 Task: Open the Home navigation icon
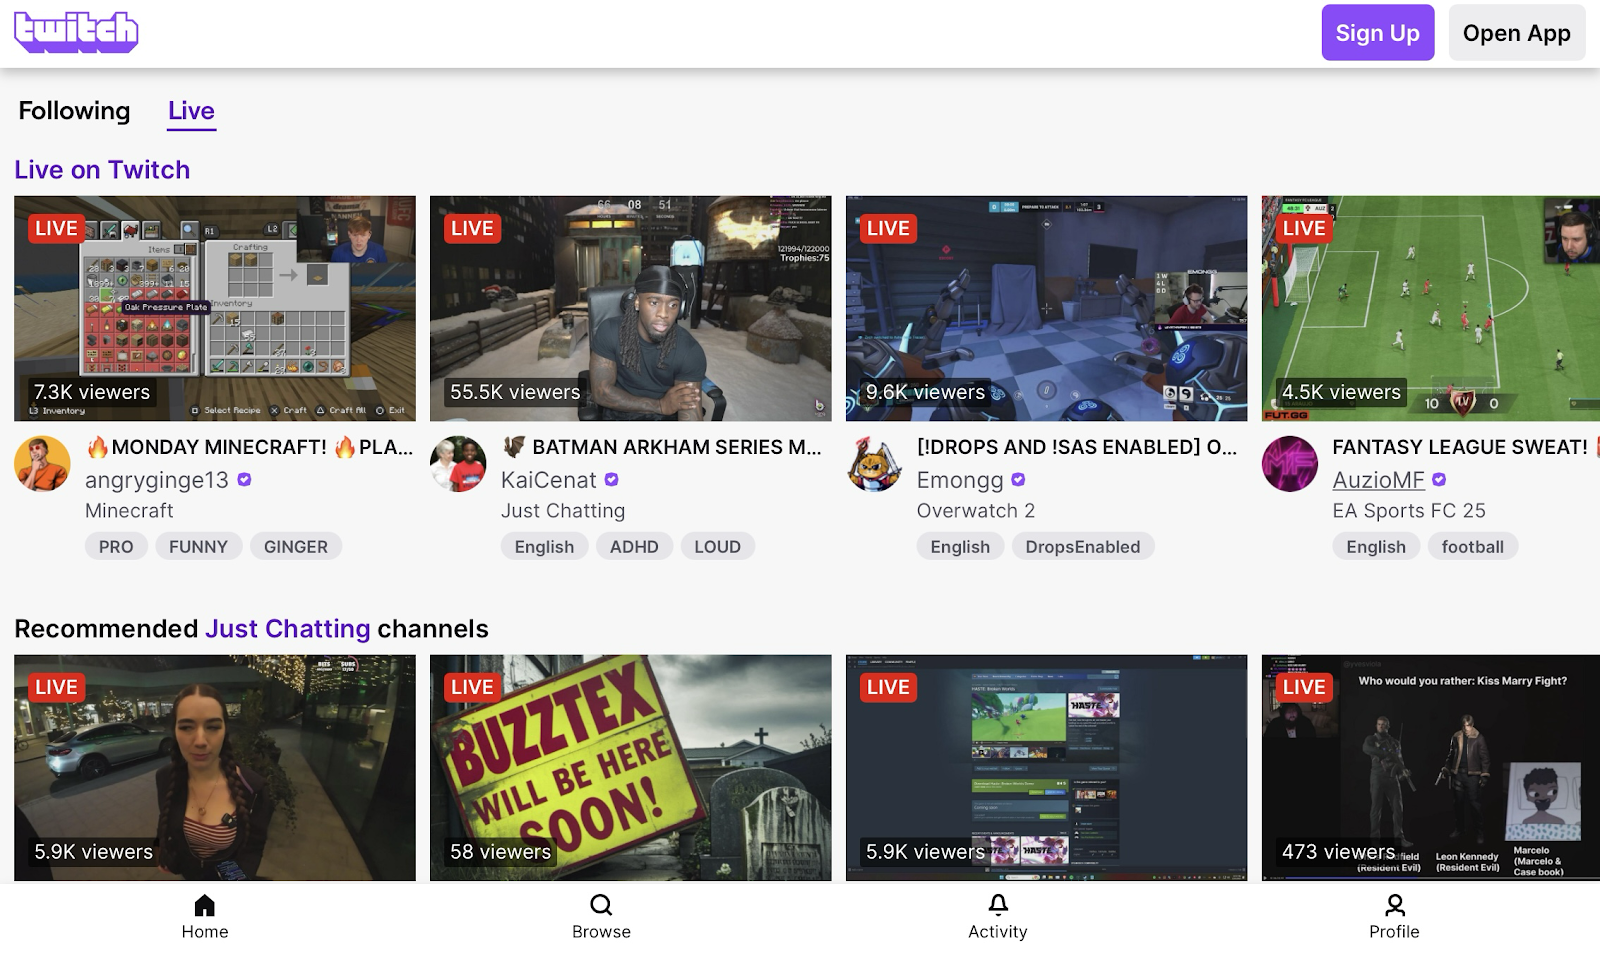205,906
